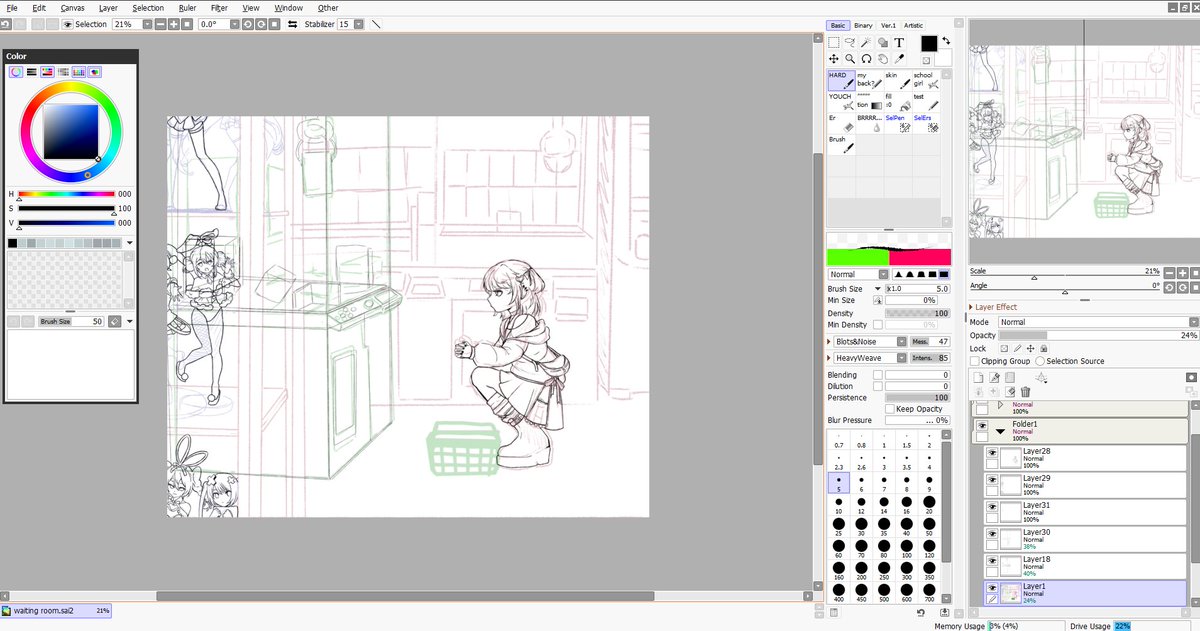Click the waiting room.sai2 document tab
Image resolution: width=1200 pixels, height=631 pixels.
point(57,610)
